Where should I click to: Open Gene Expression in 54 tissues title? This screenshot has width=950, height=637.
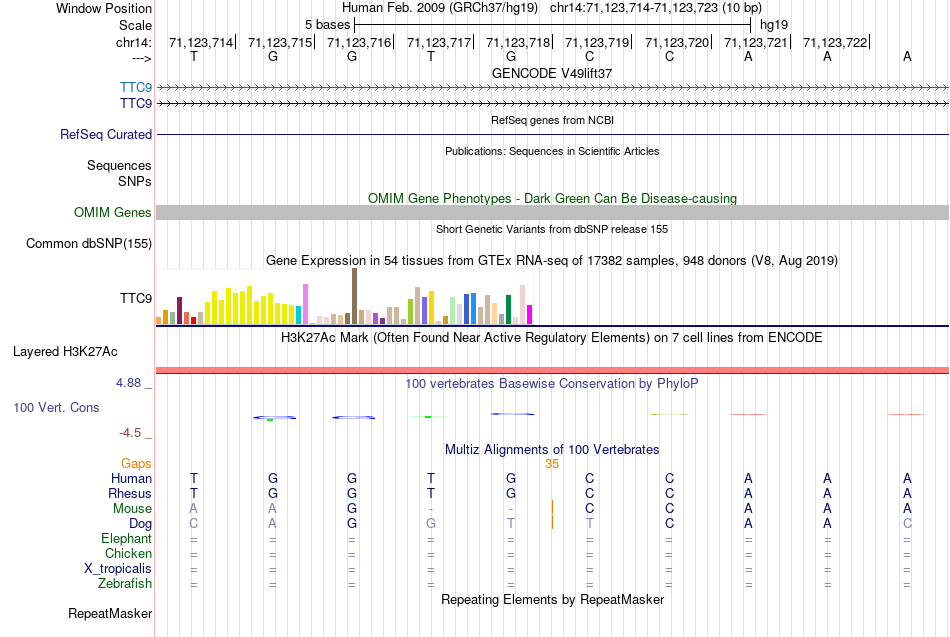click(552, 261)
